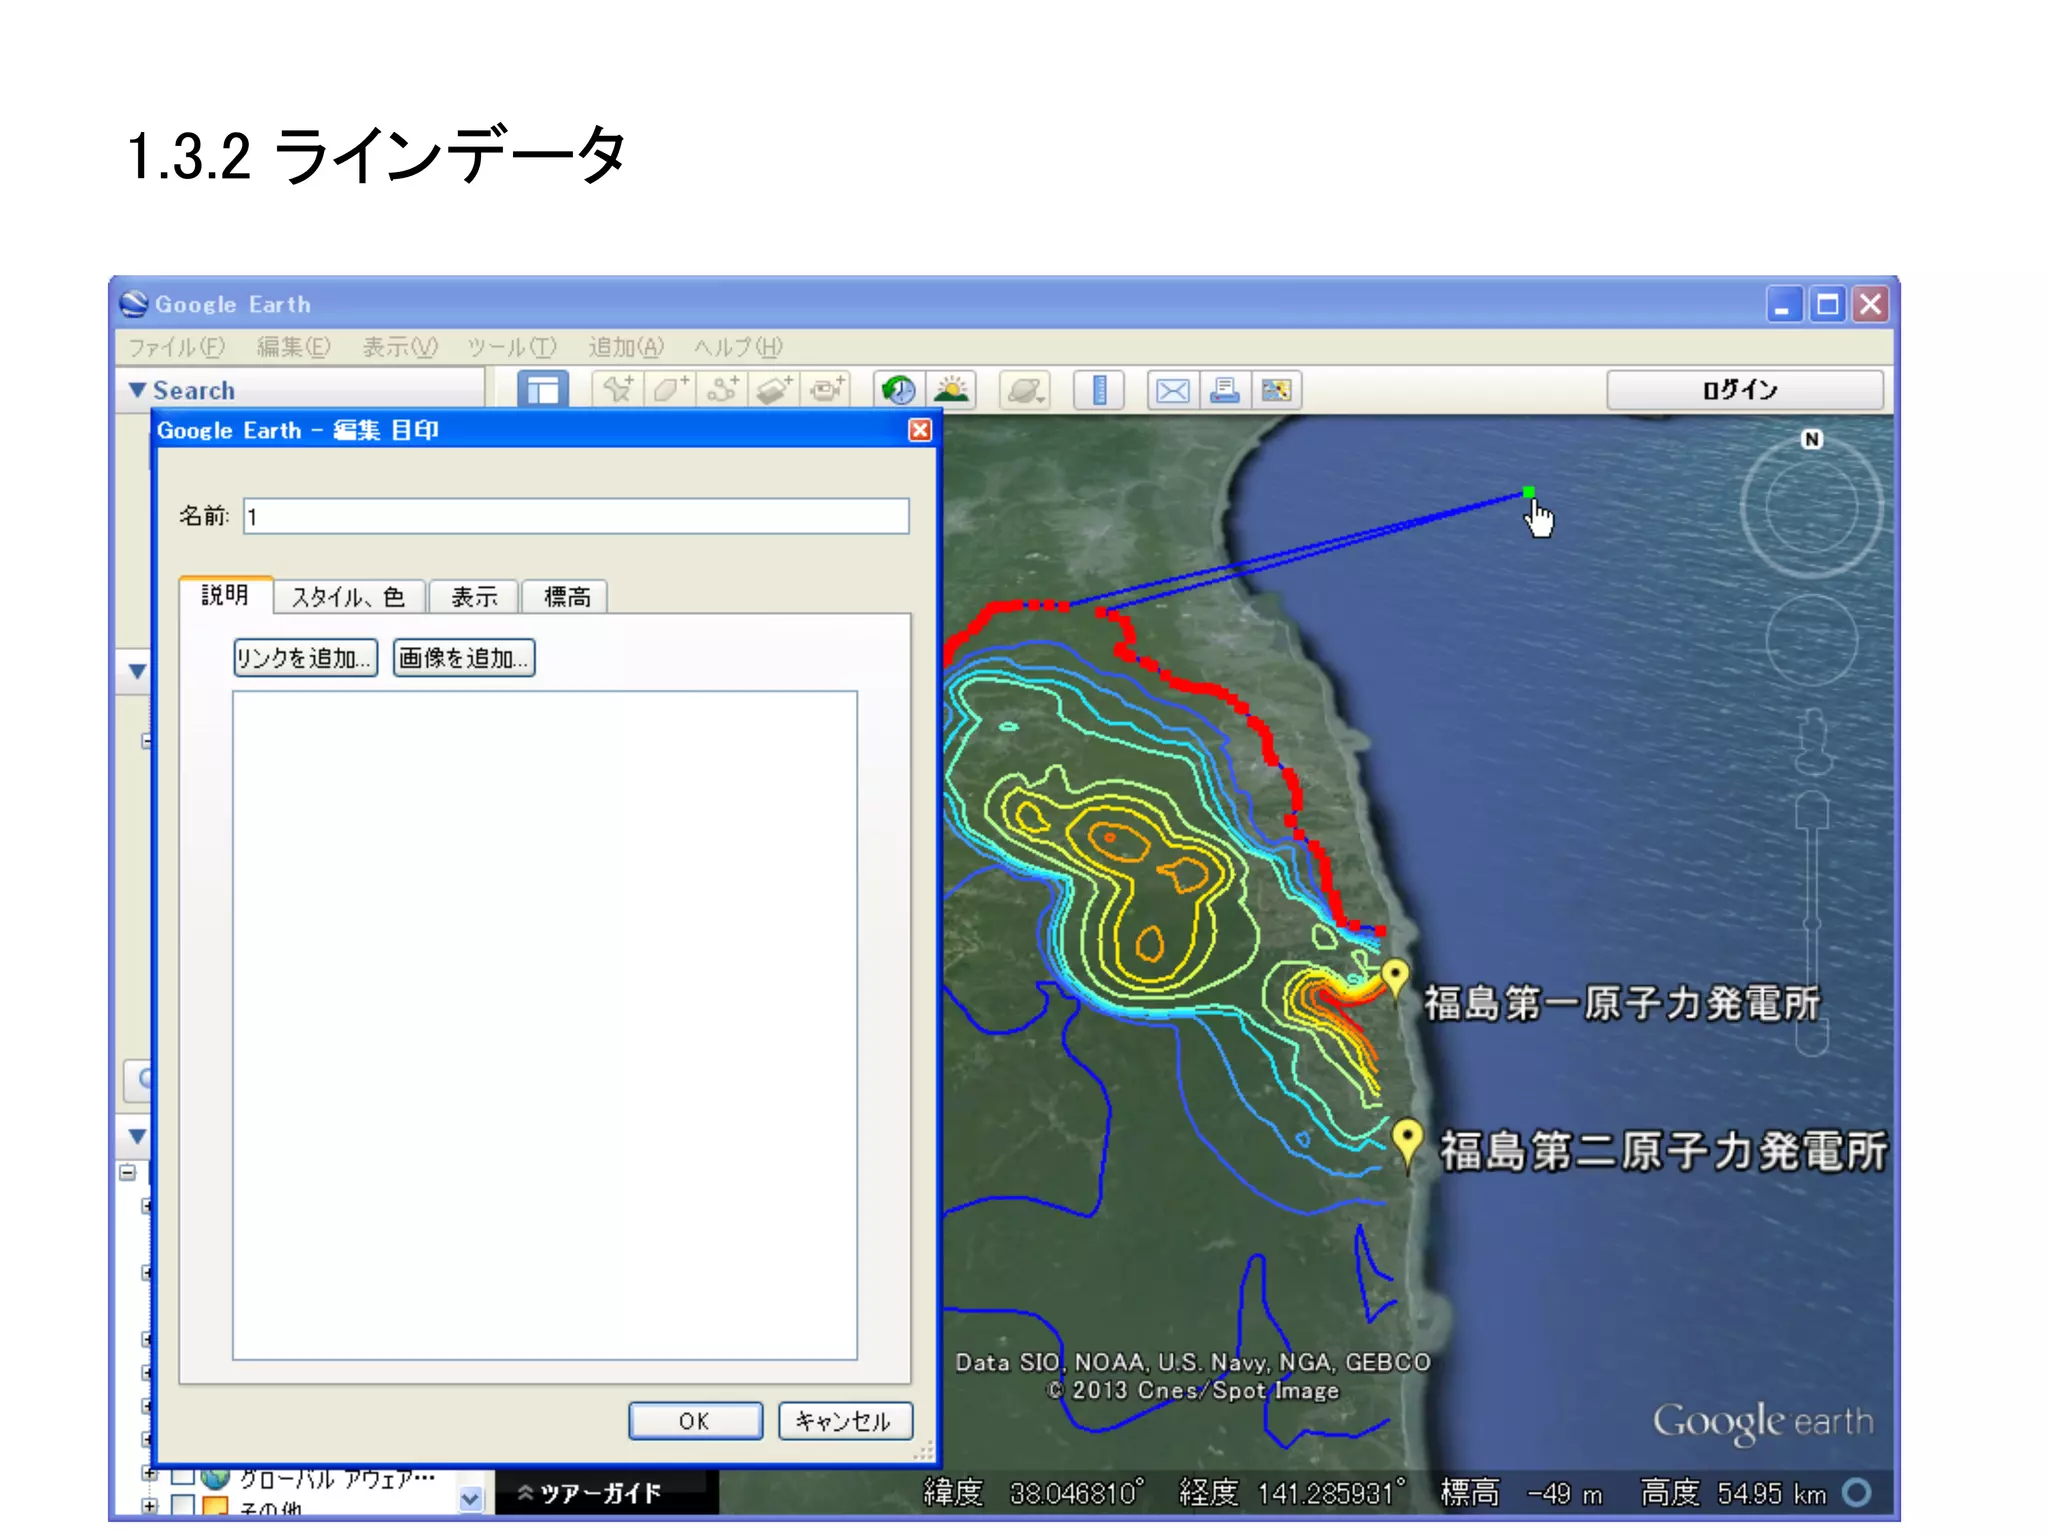Click the Street View pegman icon
The height and width of the screenshot is (1536, 2048).
1812,742
